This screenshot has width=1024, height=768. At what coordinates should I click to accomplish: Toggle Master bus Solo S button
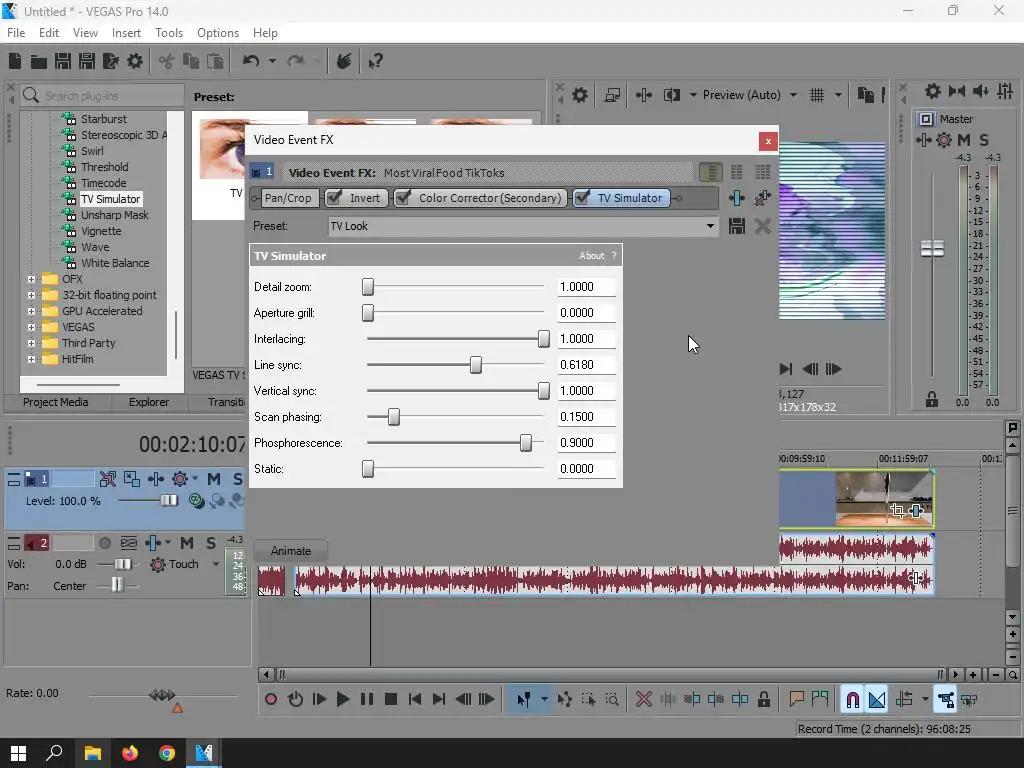(984, 140)
